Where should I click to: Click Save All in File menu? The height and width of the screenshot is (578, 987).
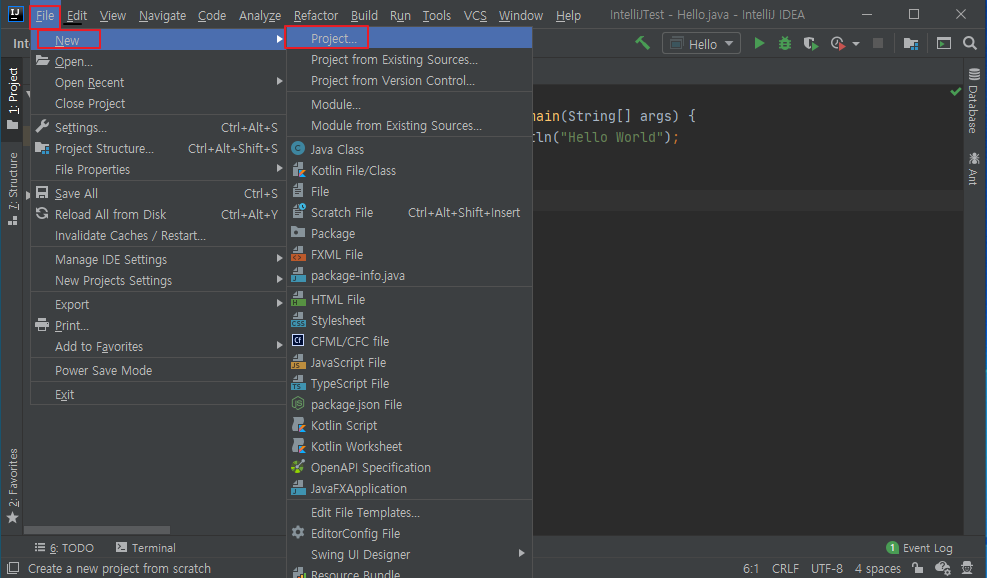(x=159, y=193)
